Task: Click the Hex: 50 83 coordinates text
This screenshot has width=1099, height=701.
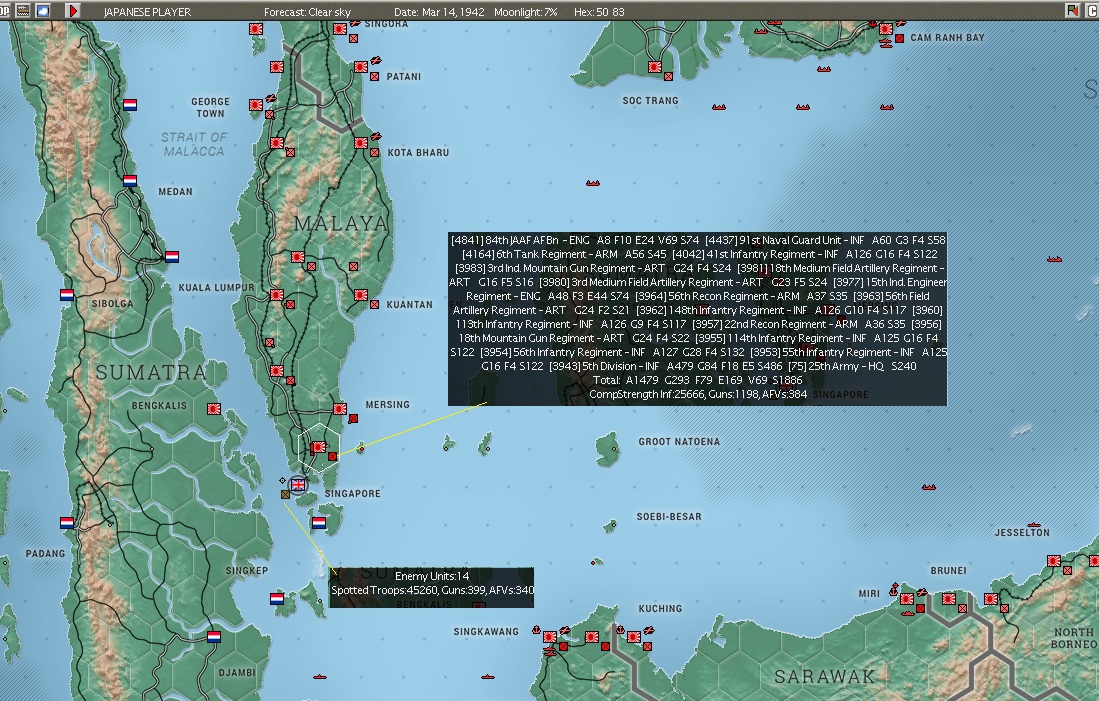Action: pyautogui.click(x=599, y=12)
